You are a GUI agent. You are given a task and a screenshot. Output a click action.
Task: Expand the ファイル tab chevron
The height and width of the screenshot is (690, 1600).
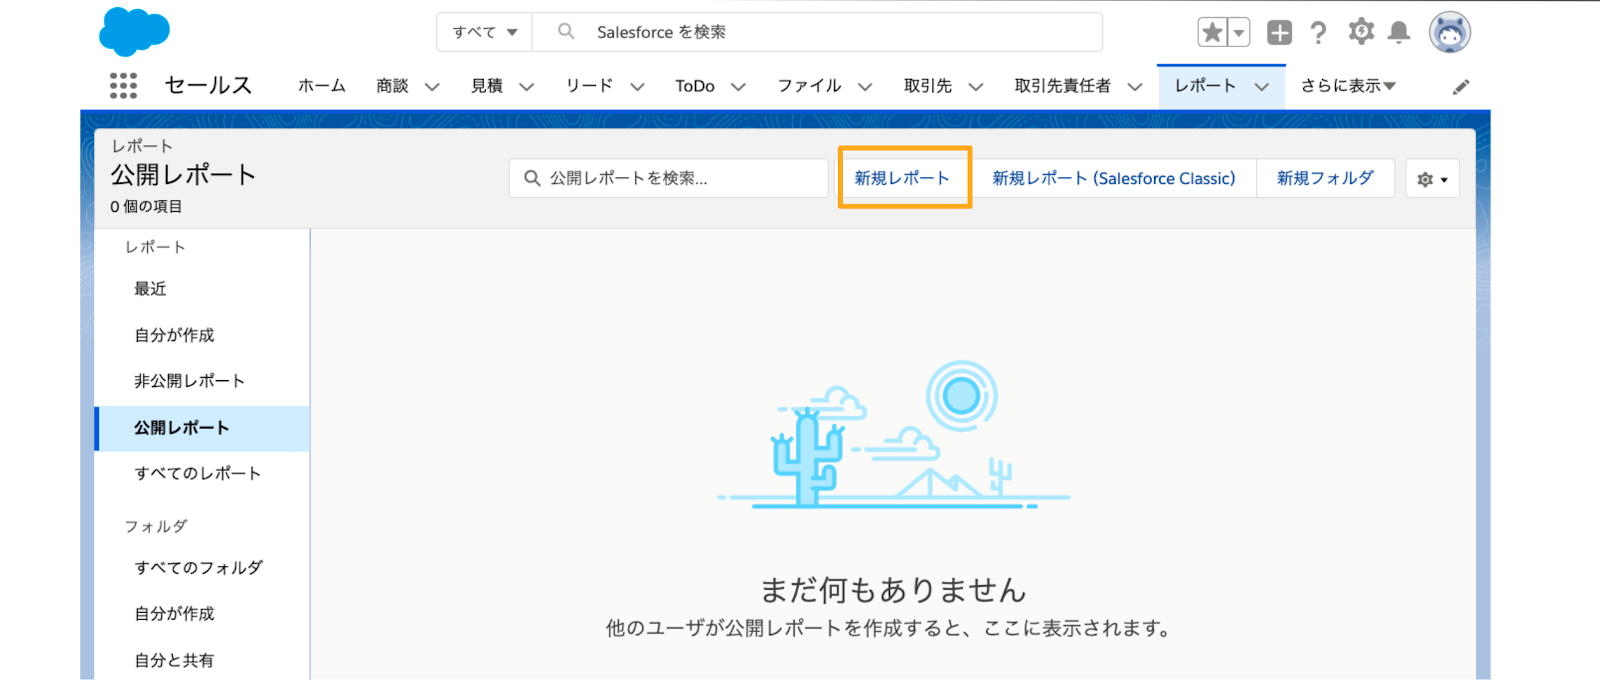click(865, 87)
